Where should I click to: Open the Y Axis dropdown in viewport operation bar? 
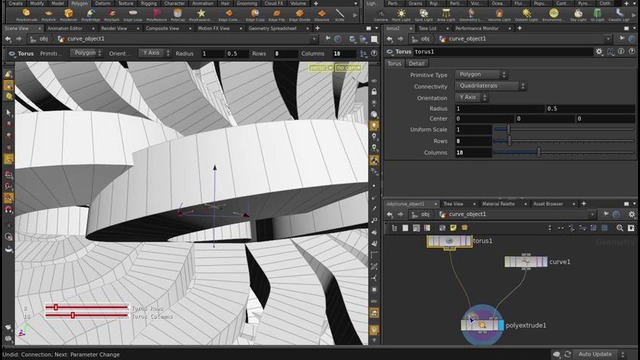tap(154, 53)
